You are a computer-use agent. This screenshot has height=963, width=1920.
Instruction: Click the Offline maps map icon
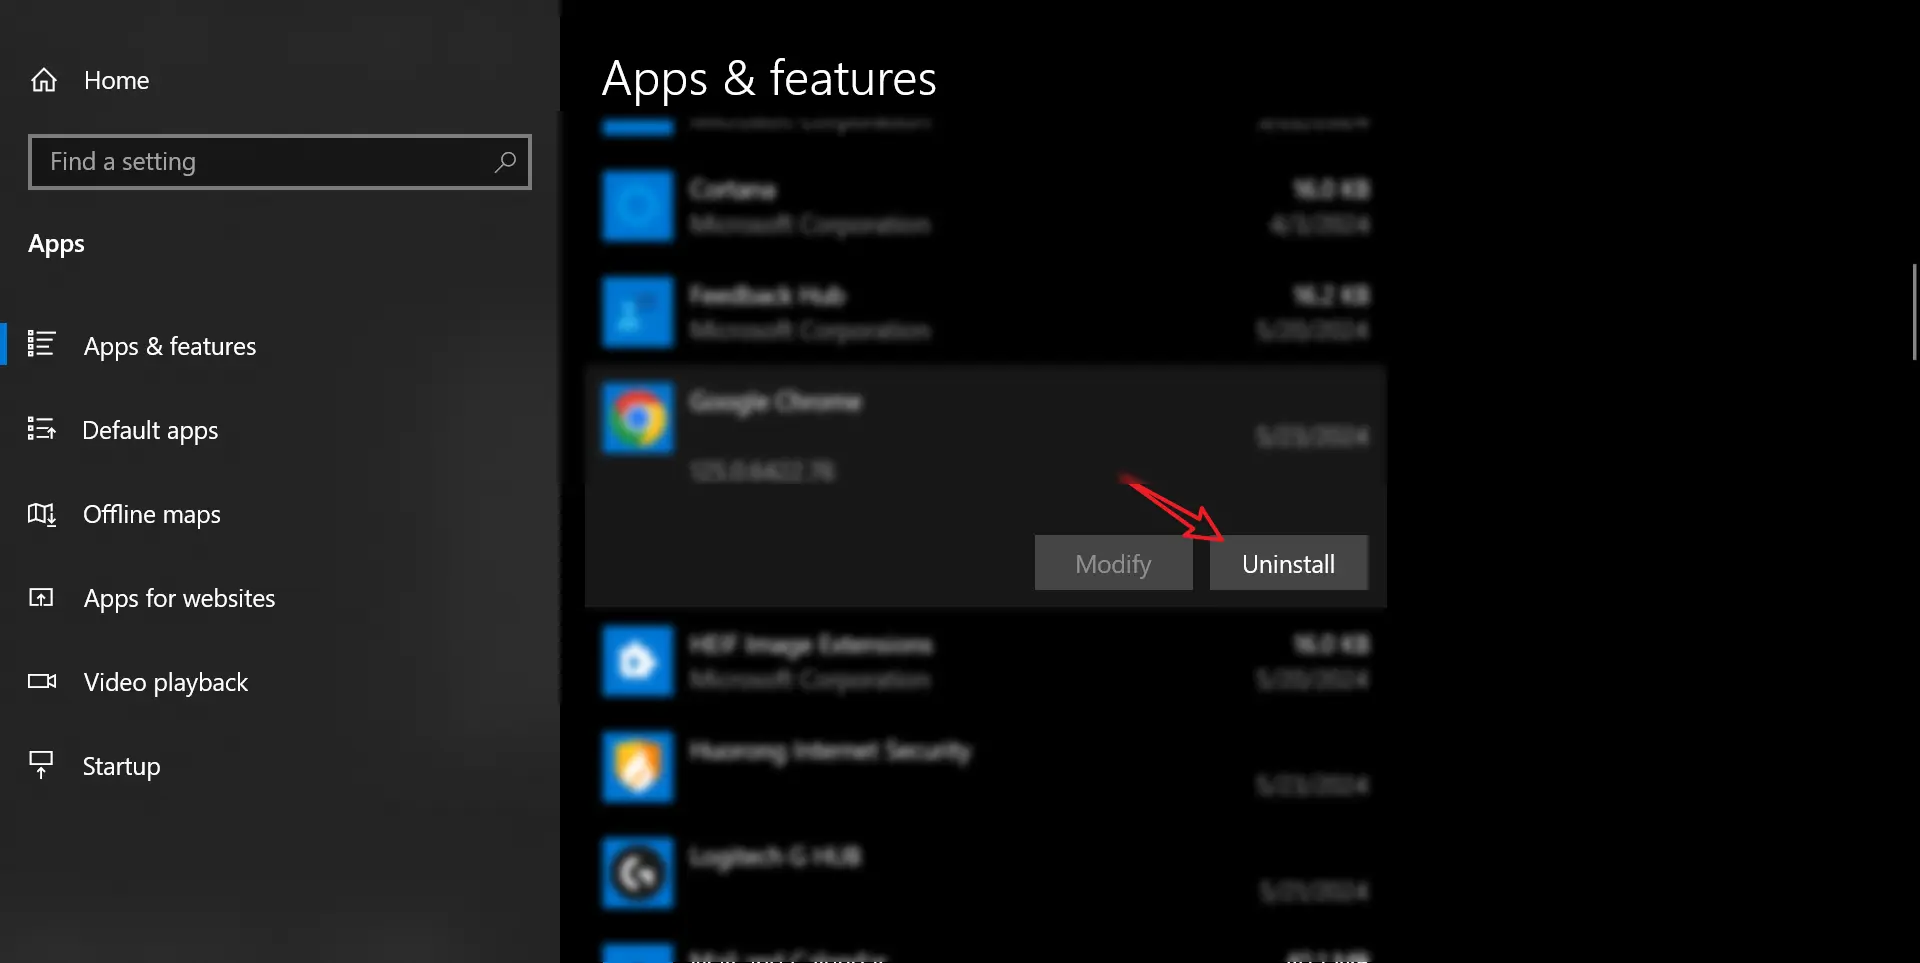click(41, 514)
